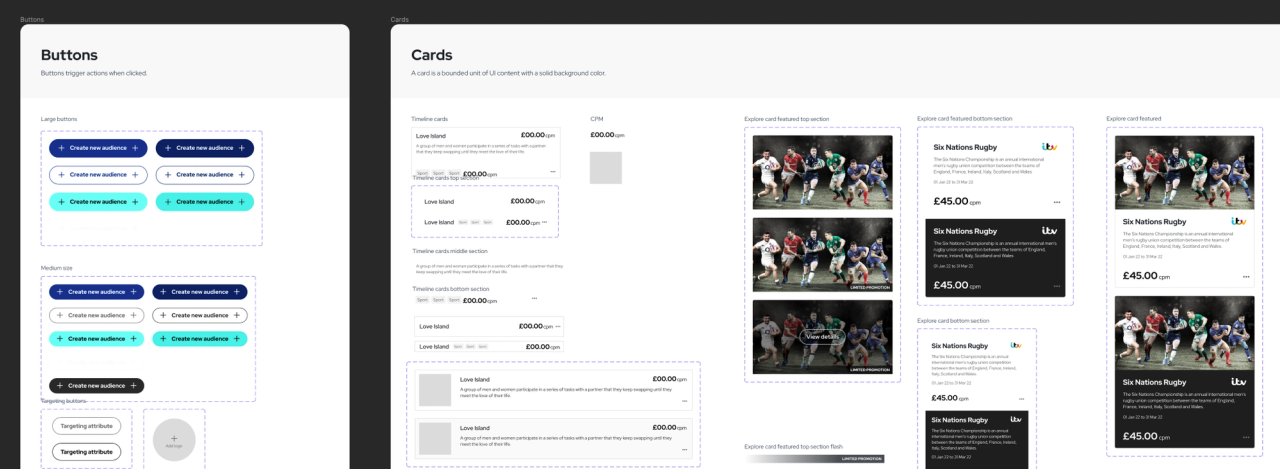Select the grey thumbnail on the second large Love Island card

435,439
